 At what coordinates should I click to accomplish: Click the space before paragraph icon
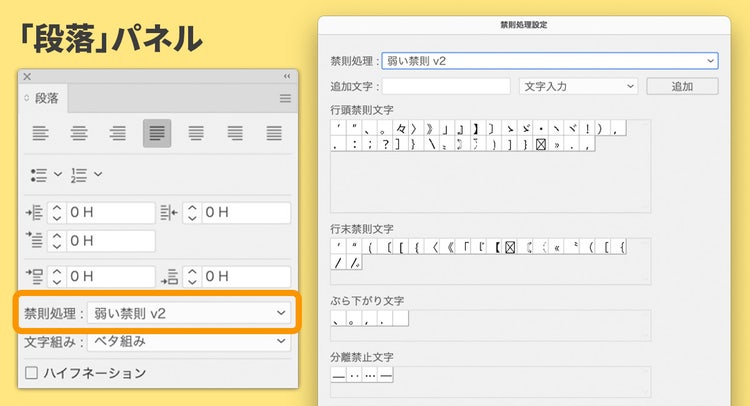[34, 276]
